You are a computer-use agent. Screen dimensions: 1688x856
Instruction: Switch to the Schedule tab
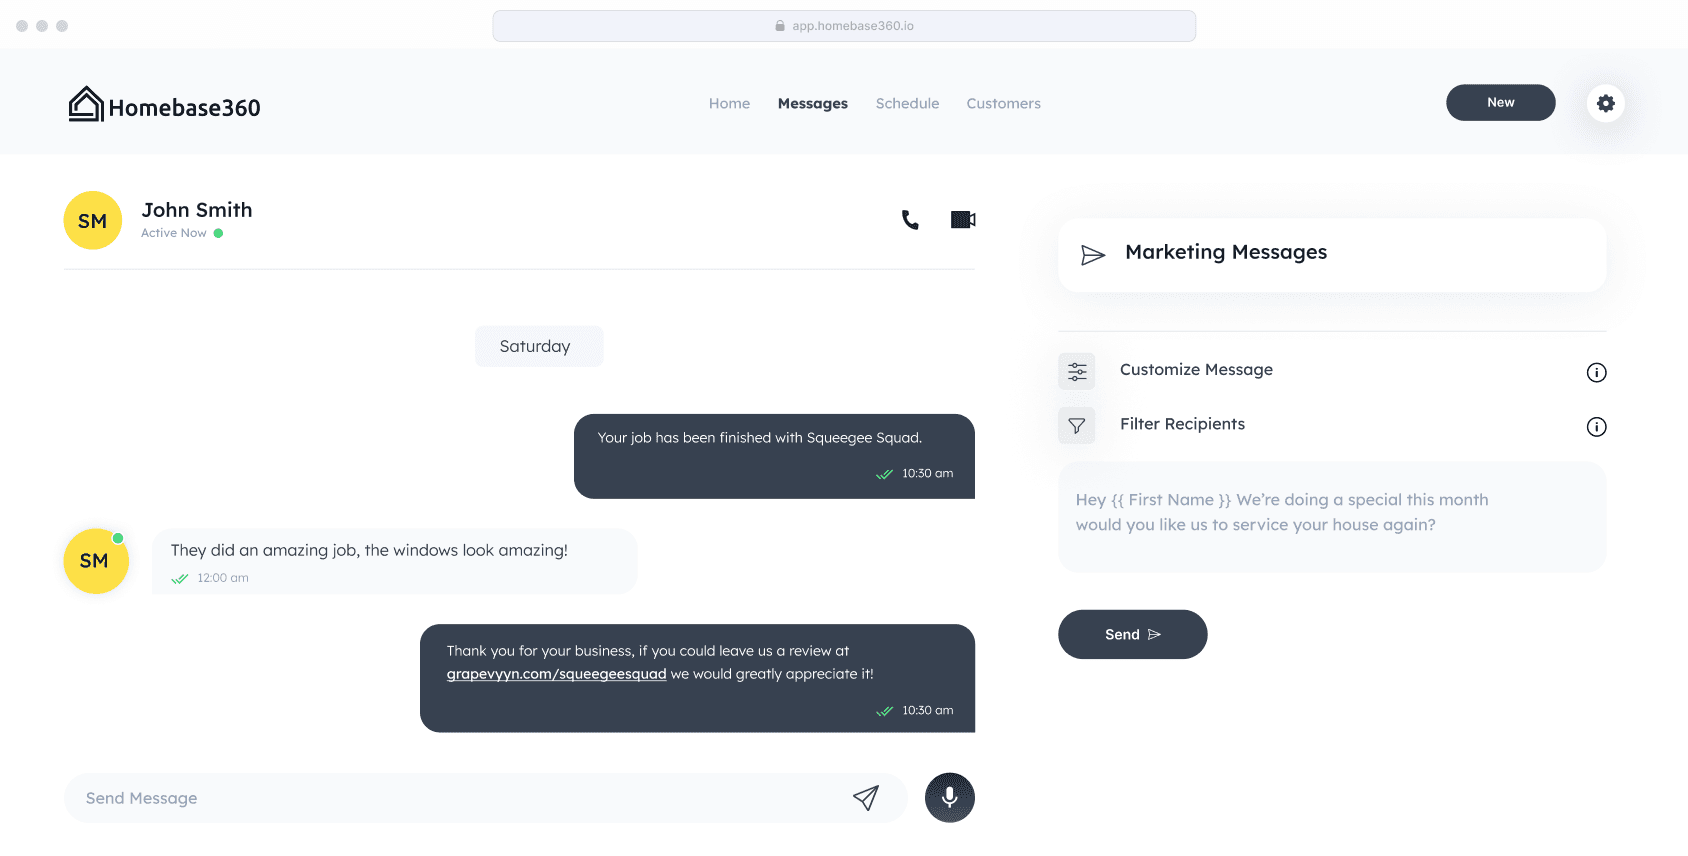906,103
